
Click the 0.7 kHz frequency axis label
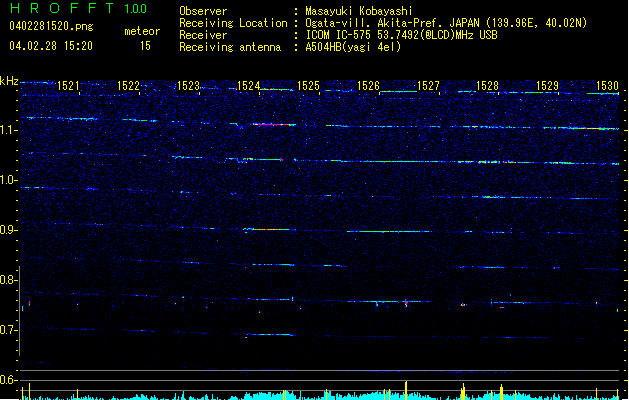9,330
